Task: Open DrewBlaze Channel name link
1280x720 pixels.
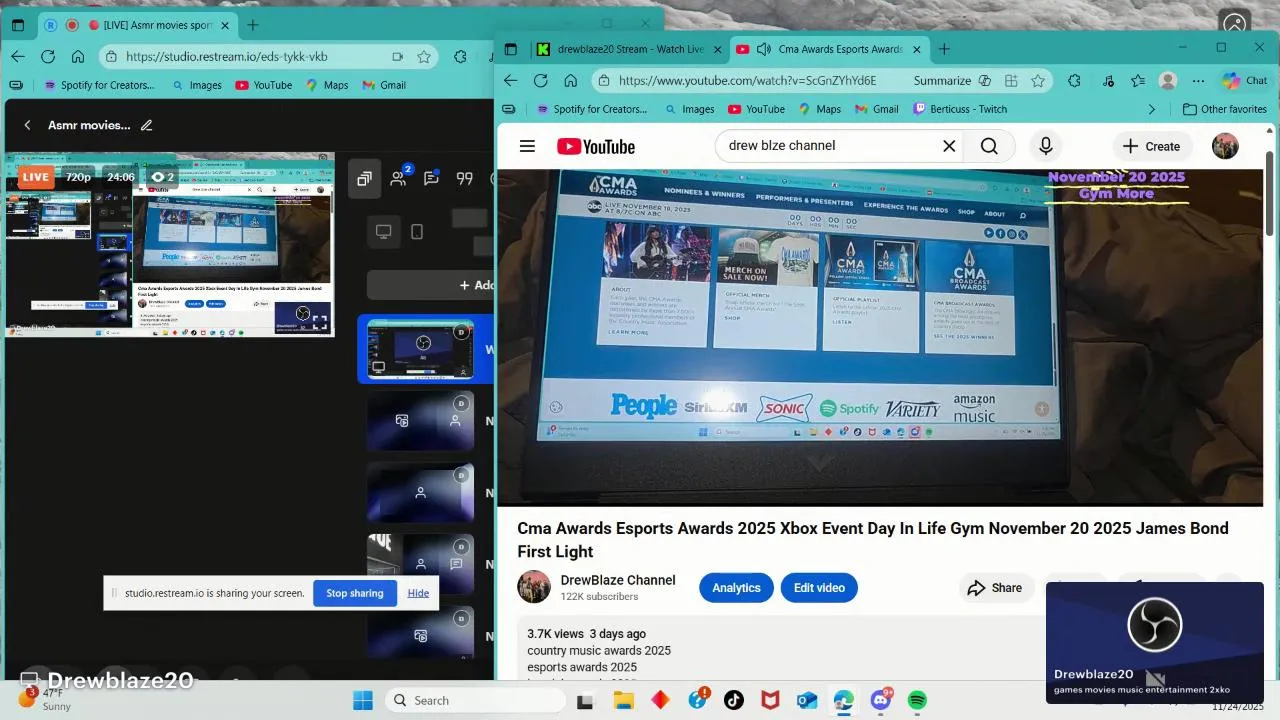Action: pos(618,580)
